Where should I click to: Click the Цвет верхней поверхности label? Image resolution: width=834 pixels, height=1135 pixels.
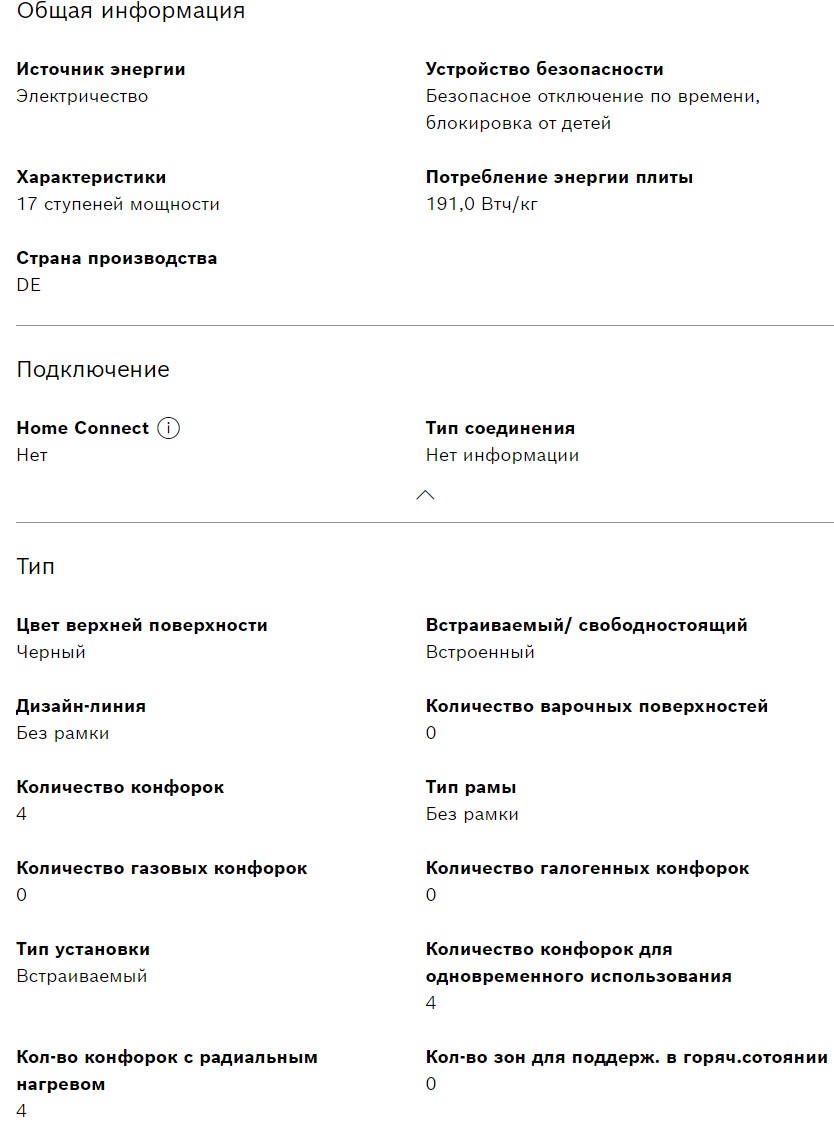[x=142, y=625]
